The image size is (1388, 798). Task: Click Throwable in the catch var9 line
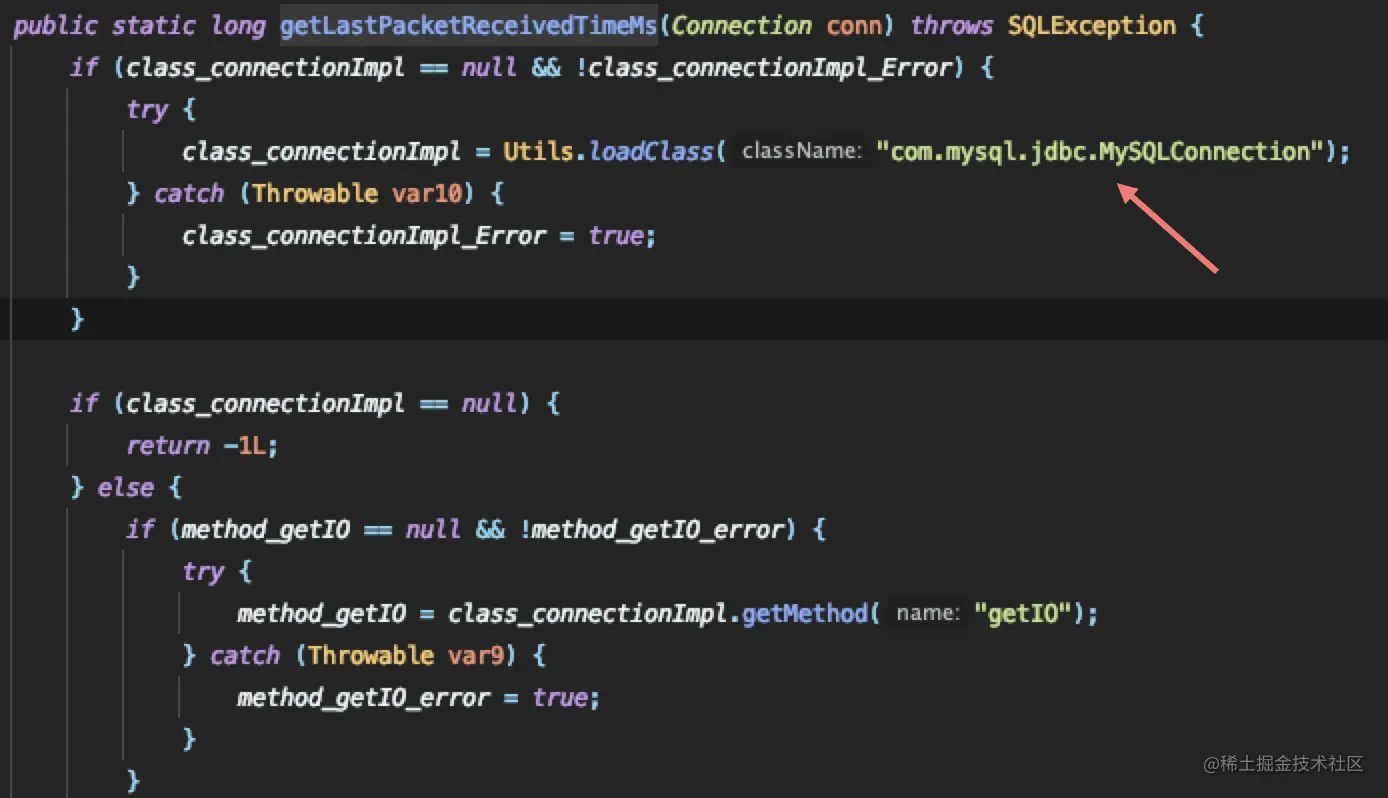370,655
